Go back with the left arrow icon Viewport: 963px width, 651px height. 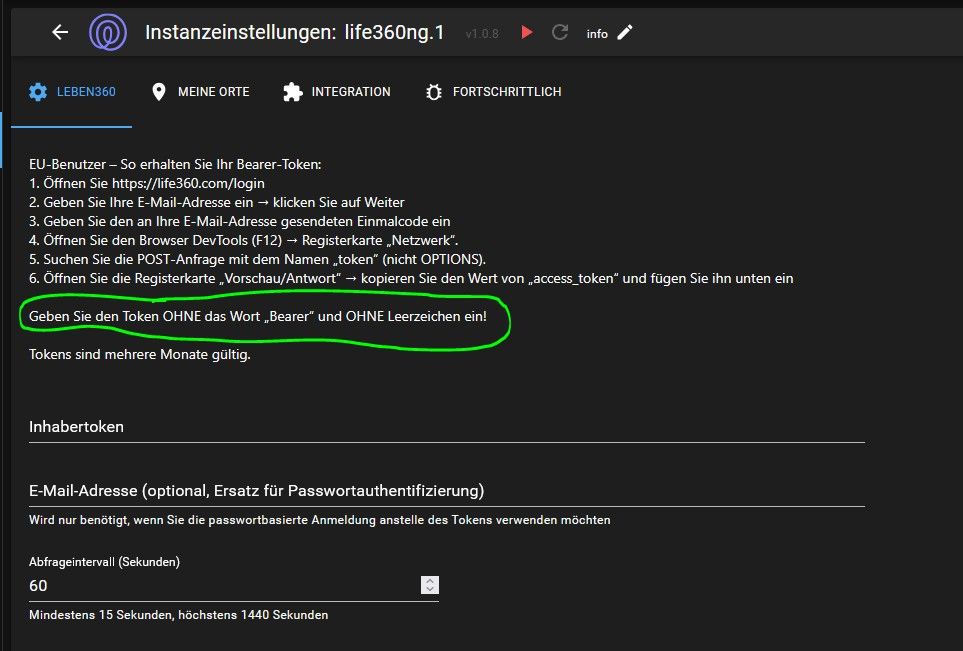[x=60, y=32]
